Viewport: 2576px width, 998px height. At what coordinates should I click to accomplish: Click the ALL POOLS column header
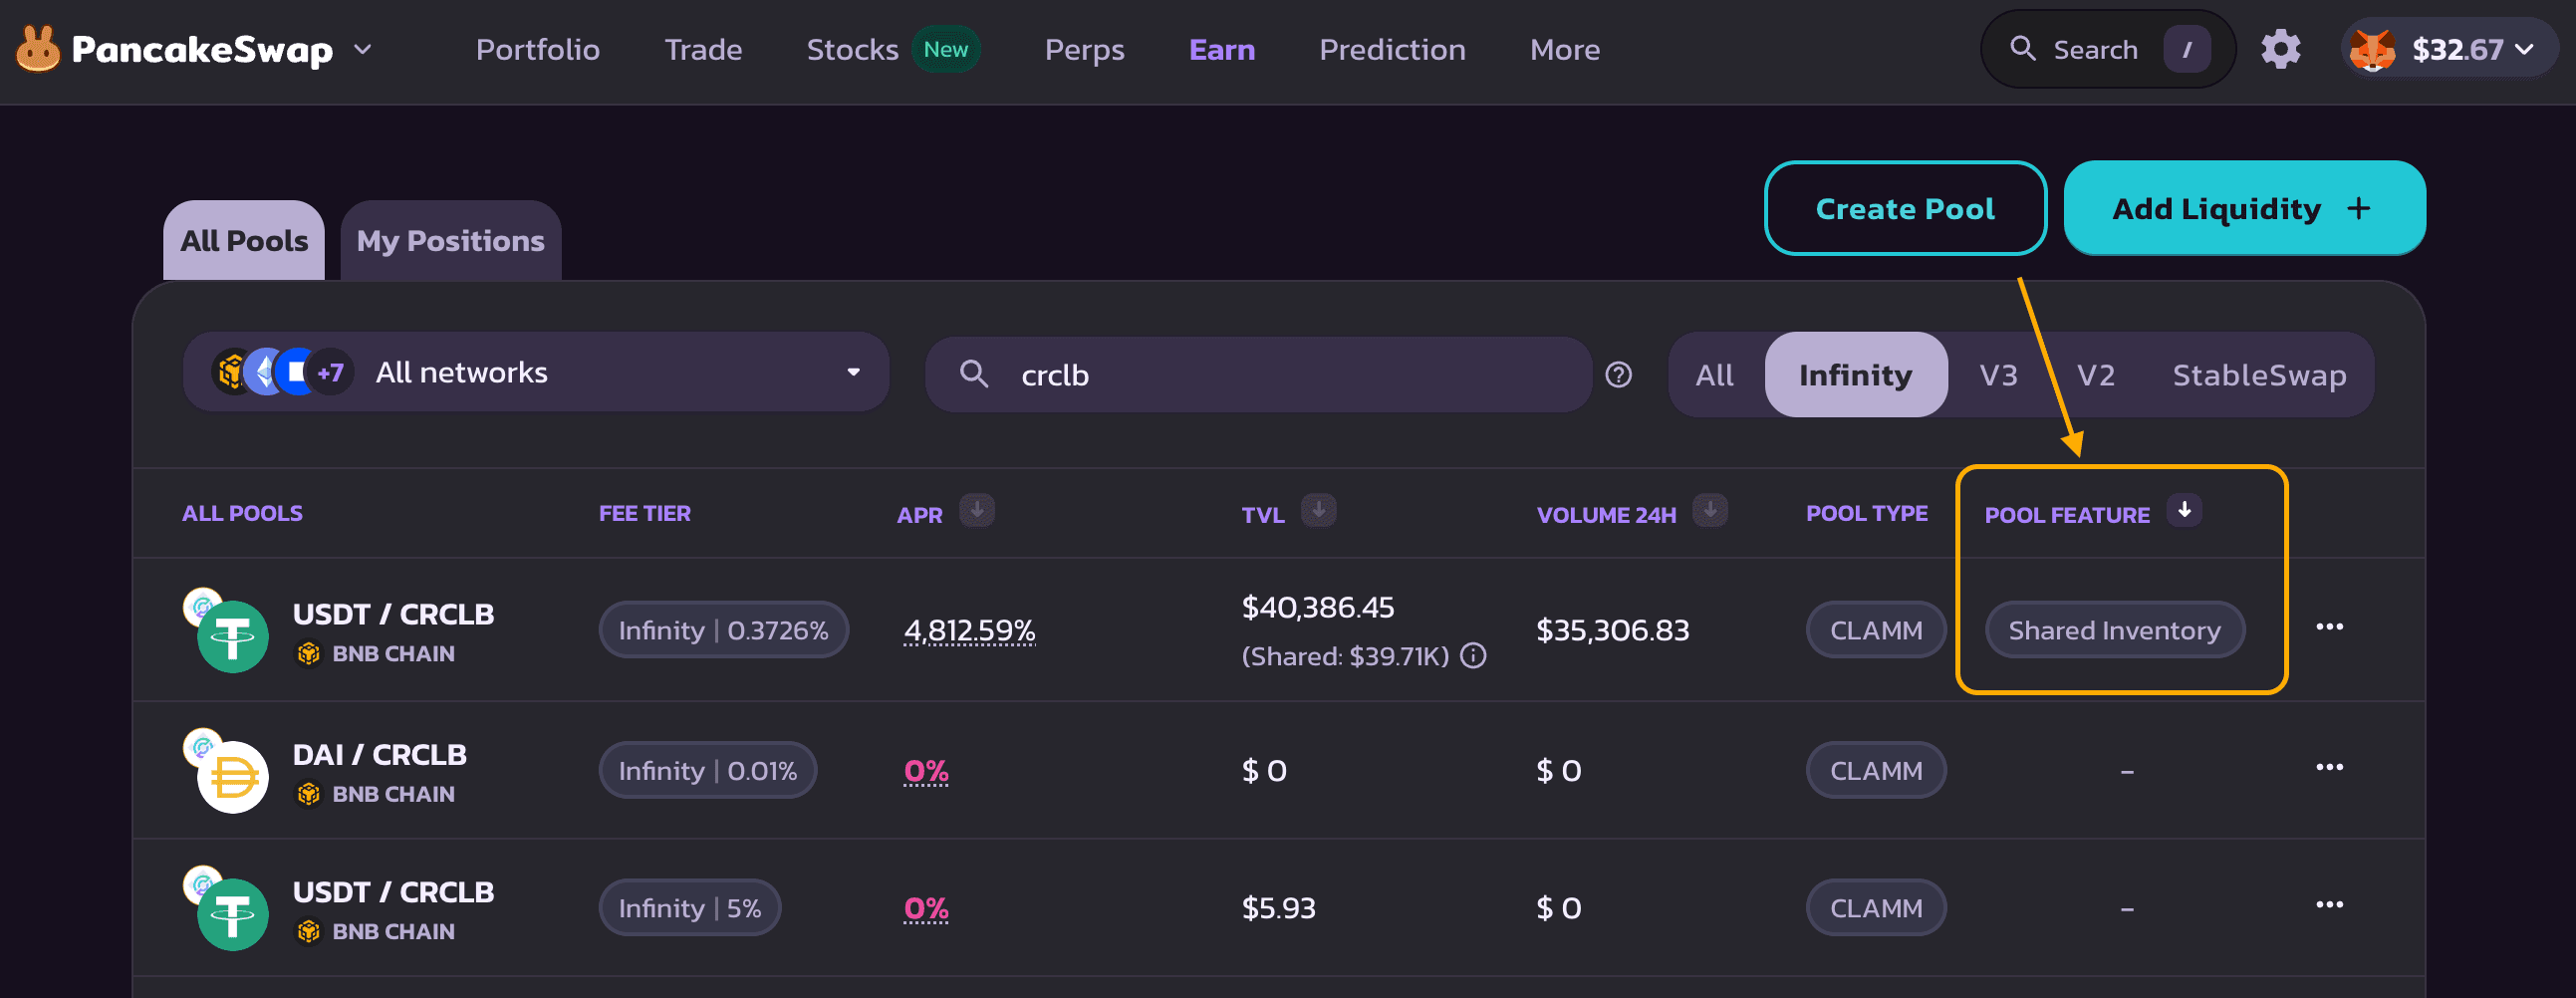(242, 513)
